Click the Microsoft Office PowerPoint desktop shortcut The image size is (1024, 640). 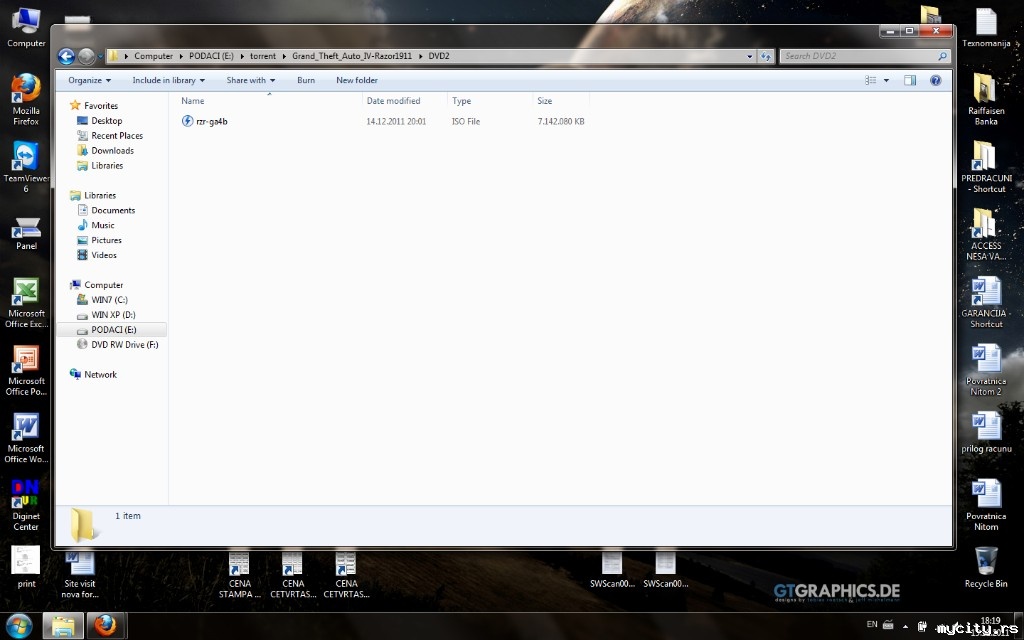(x=26, y=370)
